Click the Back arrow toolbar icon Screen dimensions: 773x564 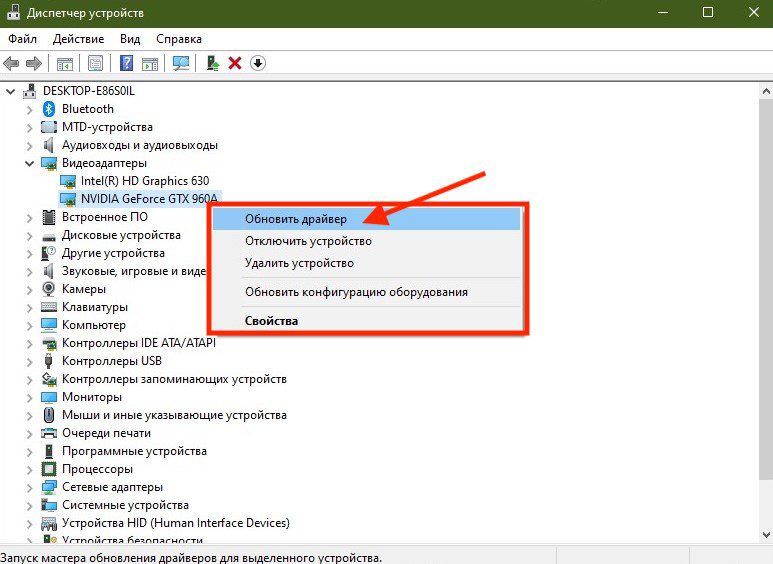[x=11, y=63]
